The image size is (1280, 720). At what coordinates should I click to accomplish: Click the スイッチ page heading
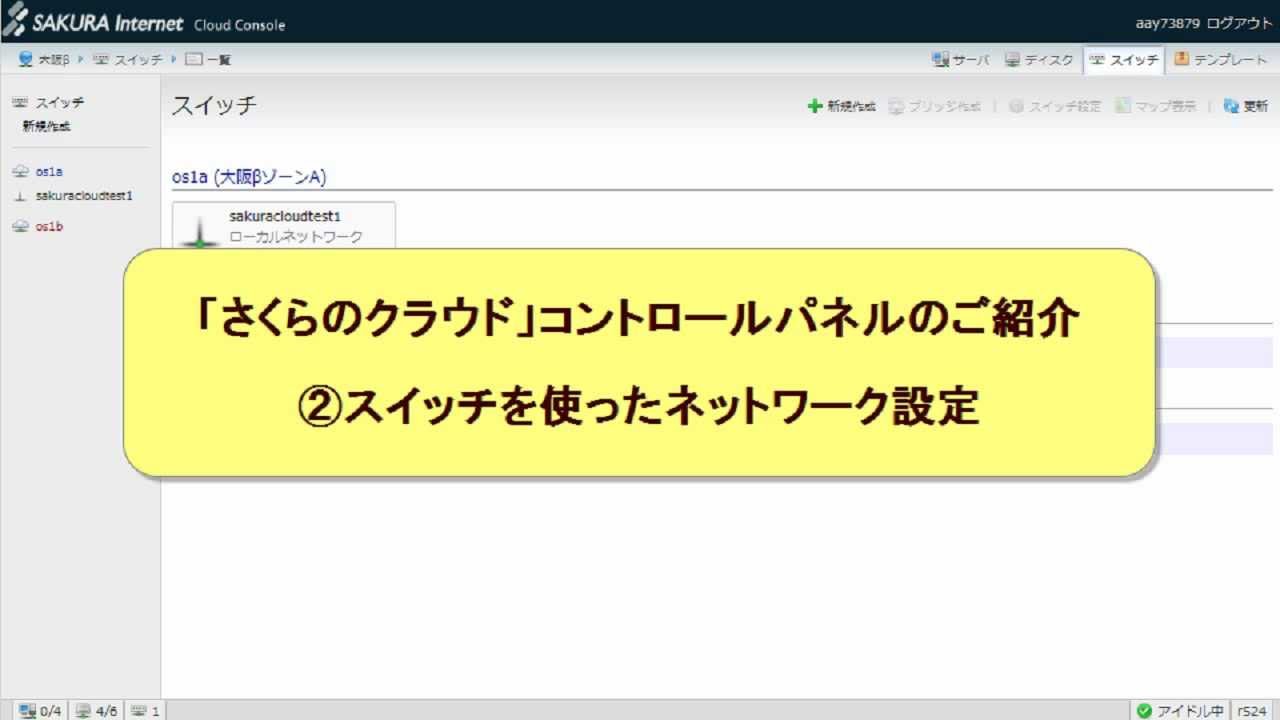(214, 106)
